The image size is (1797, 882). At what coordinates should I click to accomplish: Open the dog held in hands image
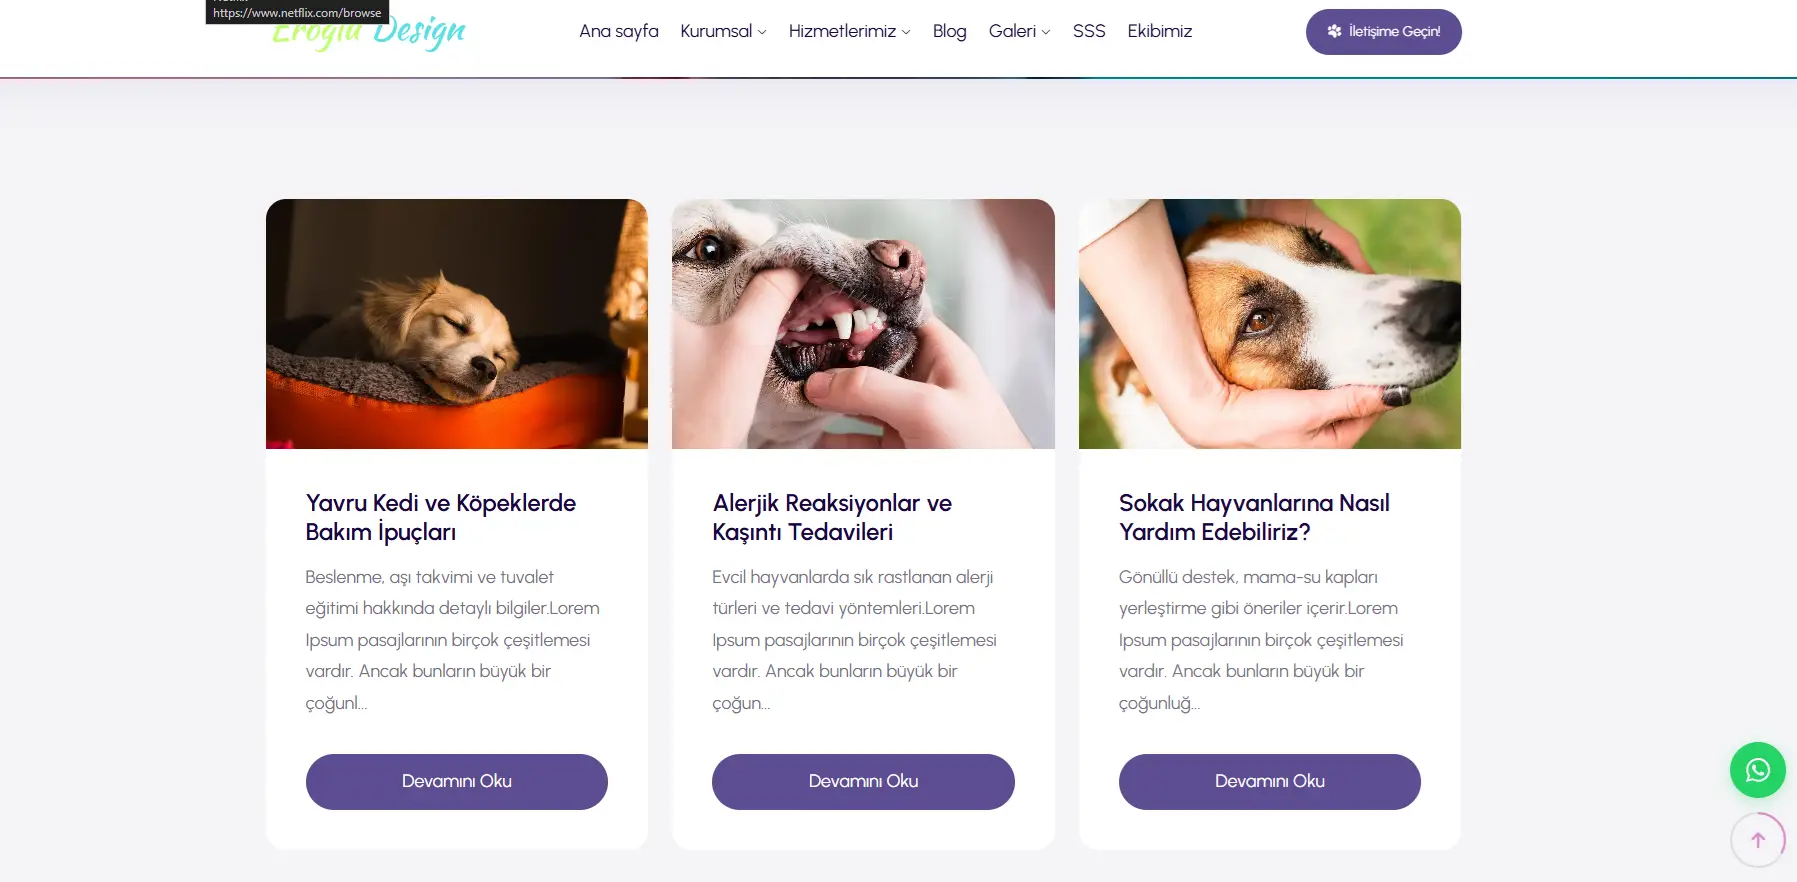pos(1270,324)
